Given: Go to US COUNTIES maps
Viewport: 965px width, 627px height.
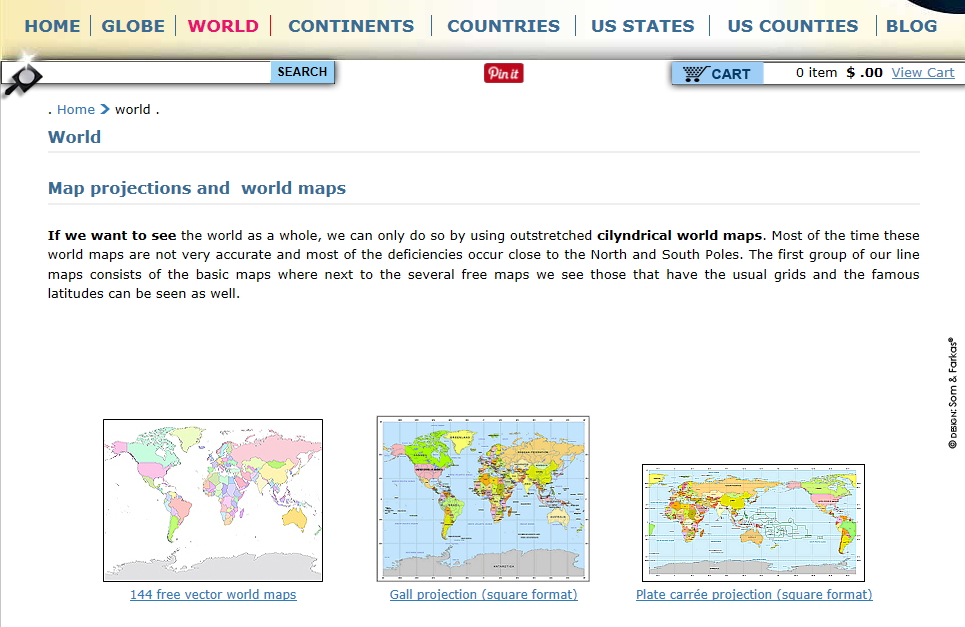Looking at the screenshot, I should click(792, 26).
